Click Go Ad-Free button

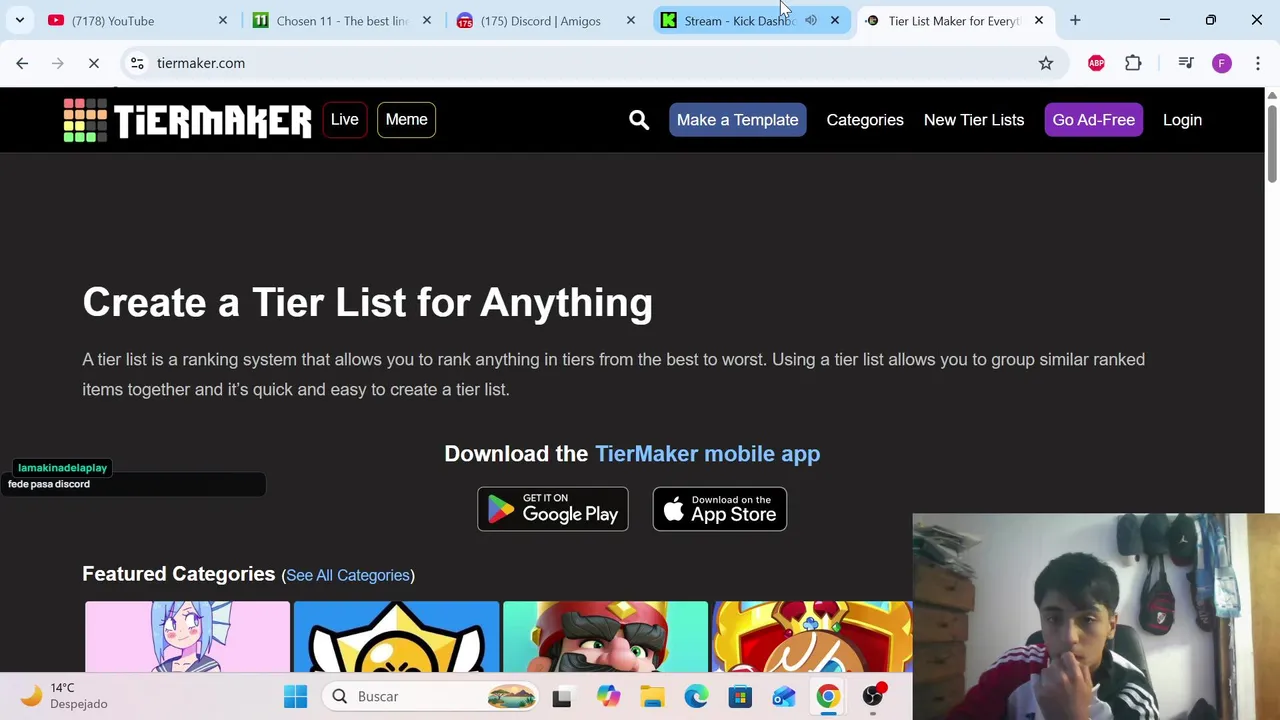click(1093, 120)
